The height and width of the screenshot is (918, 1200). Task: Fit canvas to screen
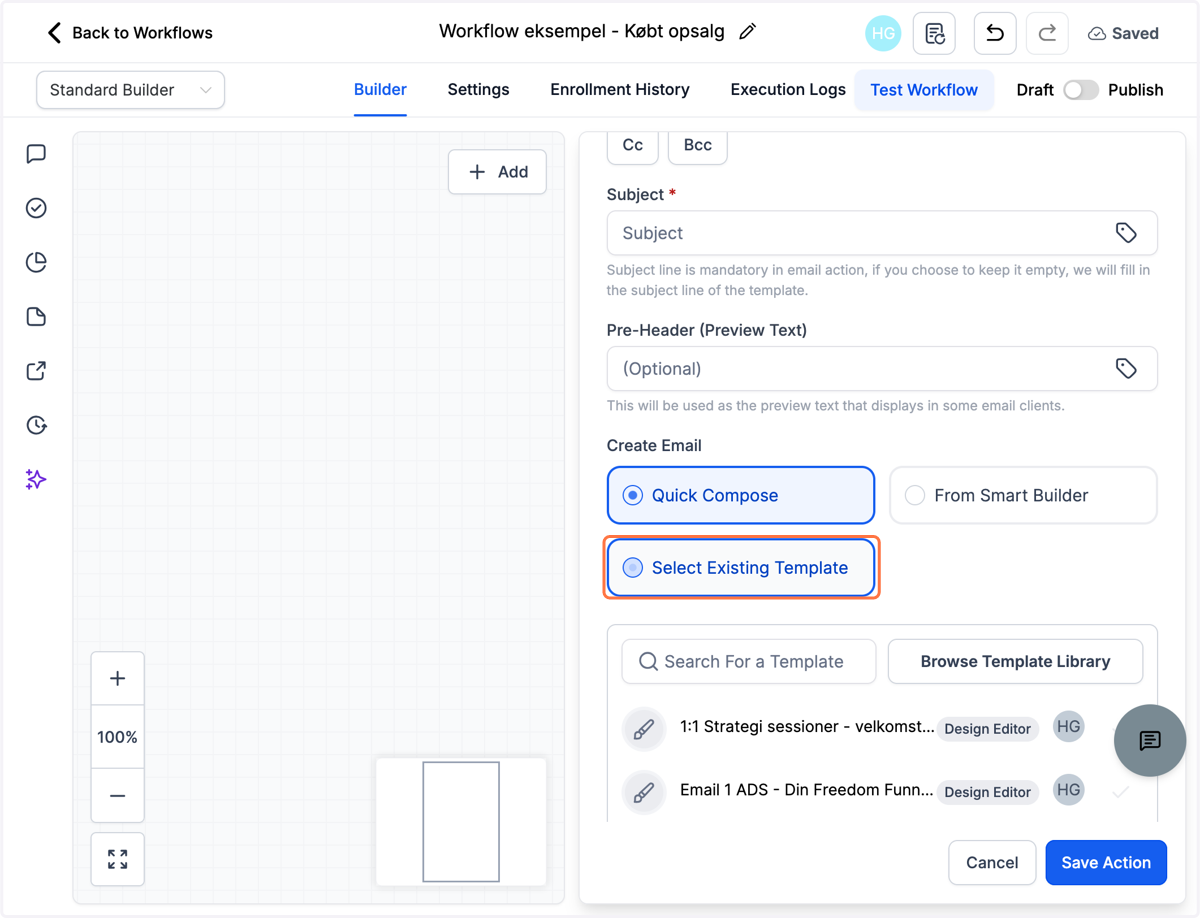(x=118, y=859)
